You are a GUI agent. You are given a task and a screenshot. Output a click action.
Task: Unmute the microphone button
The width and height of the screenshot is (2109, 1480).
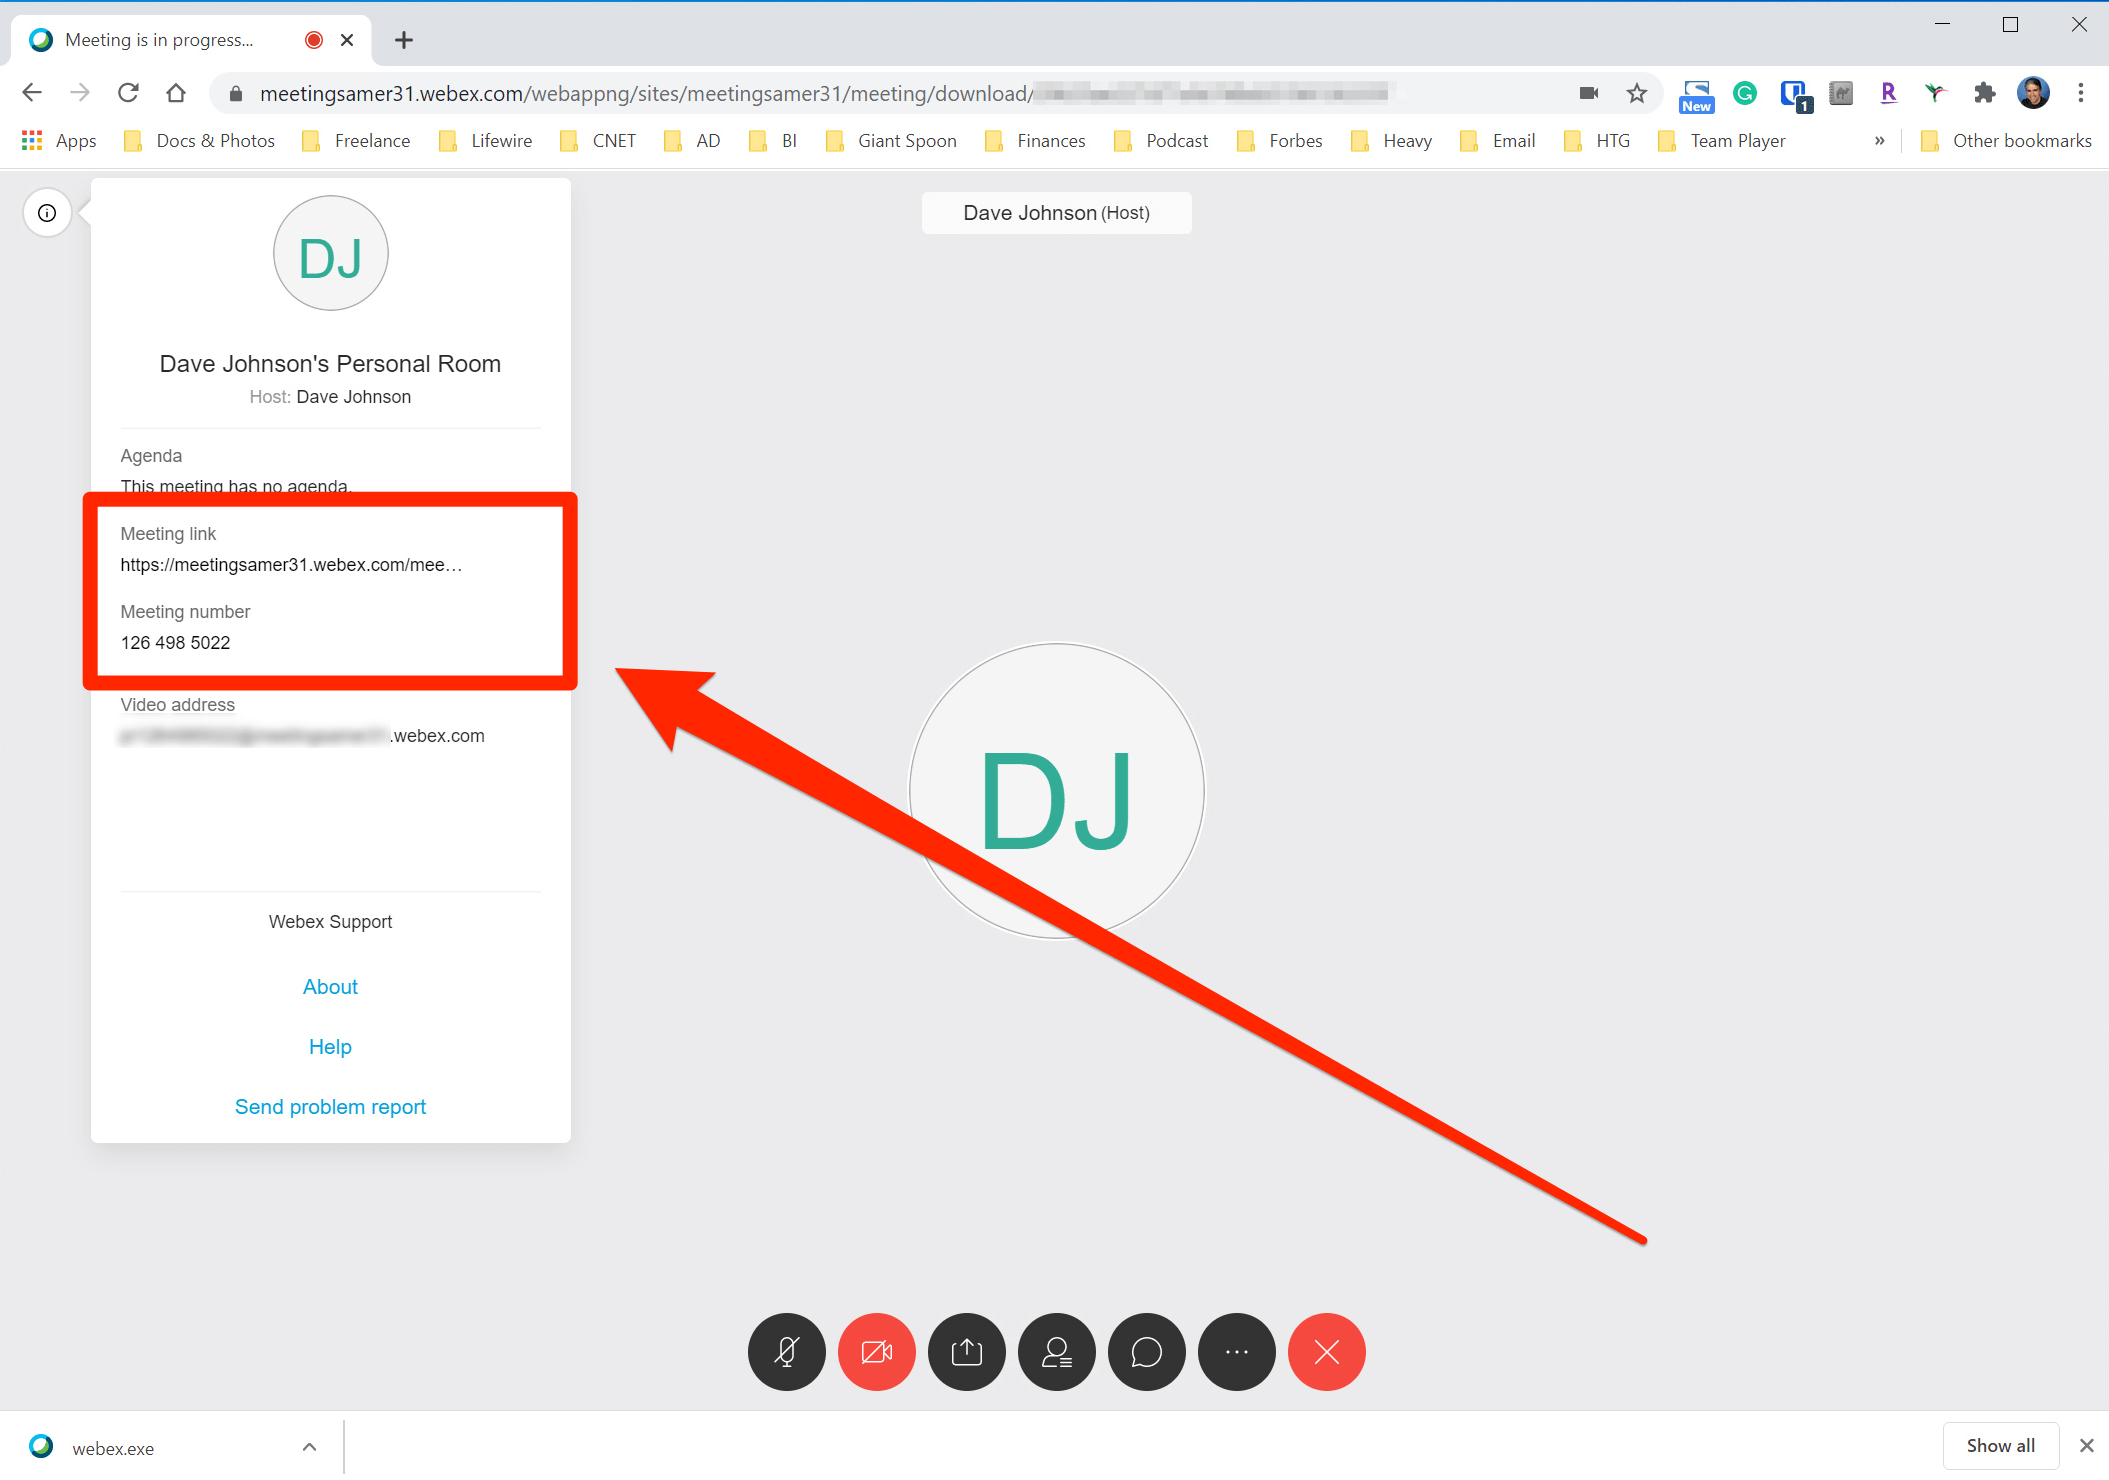(787, 1352)
